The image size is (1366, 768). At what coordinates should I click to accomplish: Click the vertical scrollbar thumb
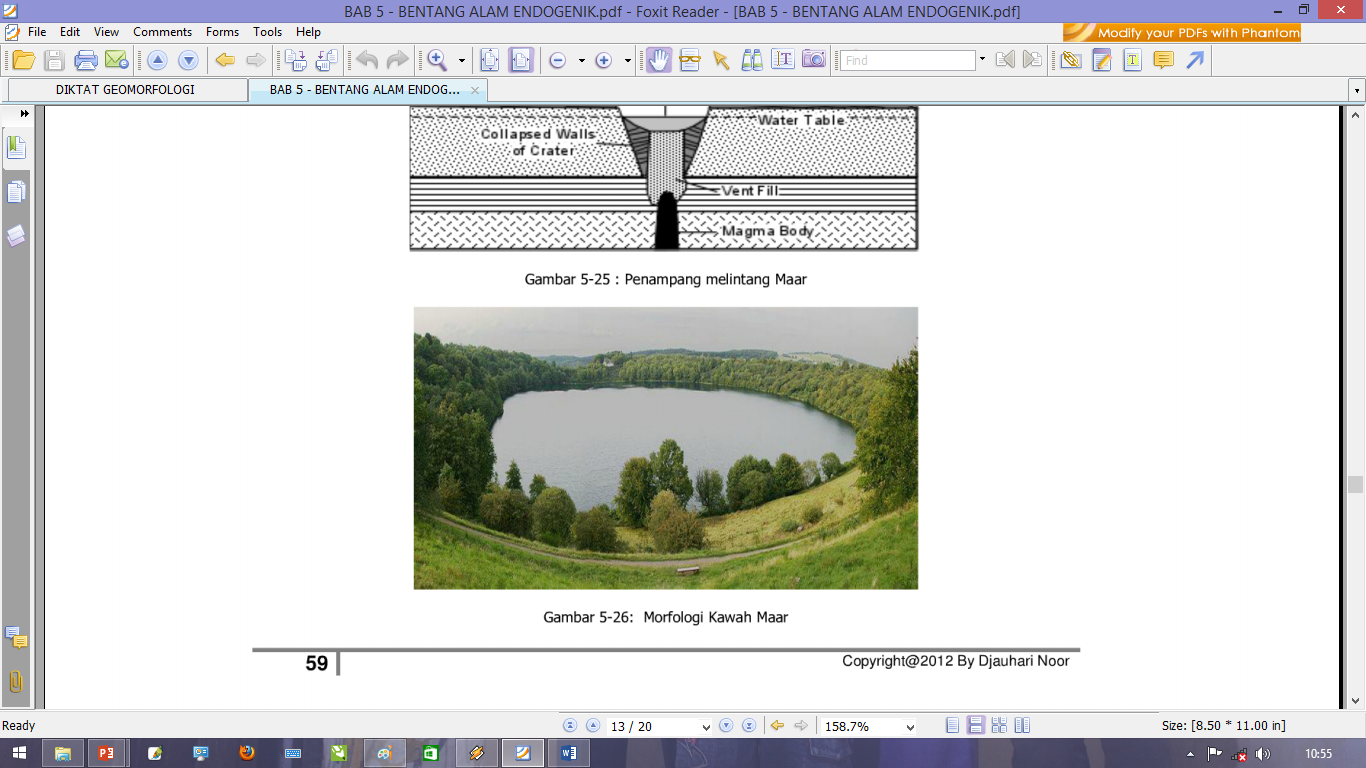pyautogui.click(x=1355, y=485)
